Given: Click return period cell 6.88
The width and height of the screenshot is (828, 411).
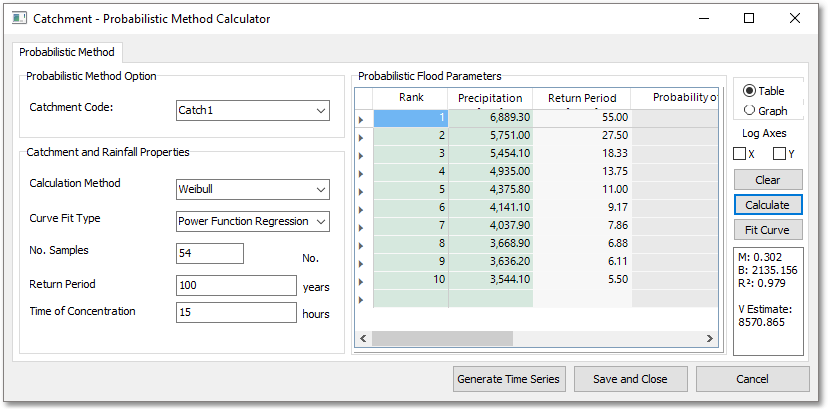Looking at the screenshot, I should point(582,243).
